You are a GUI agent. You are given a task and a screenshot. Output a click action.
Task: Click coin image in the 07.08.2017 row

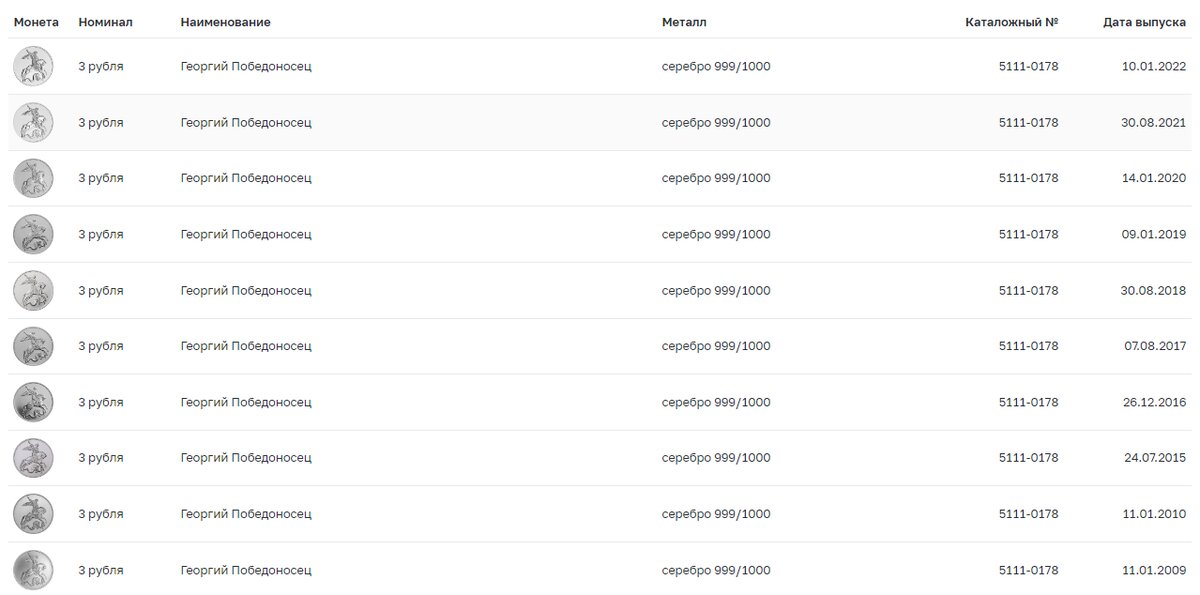pos(33,347)
